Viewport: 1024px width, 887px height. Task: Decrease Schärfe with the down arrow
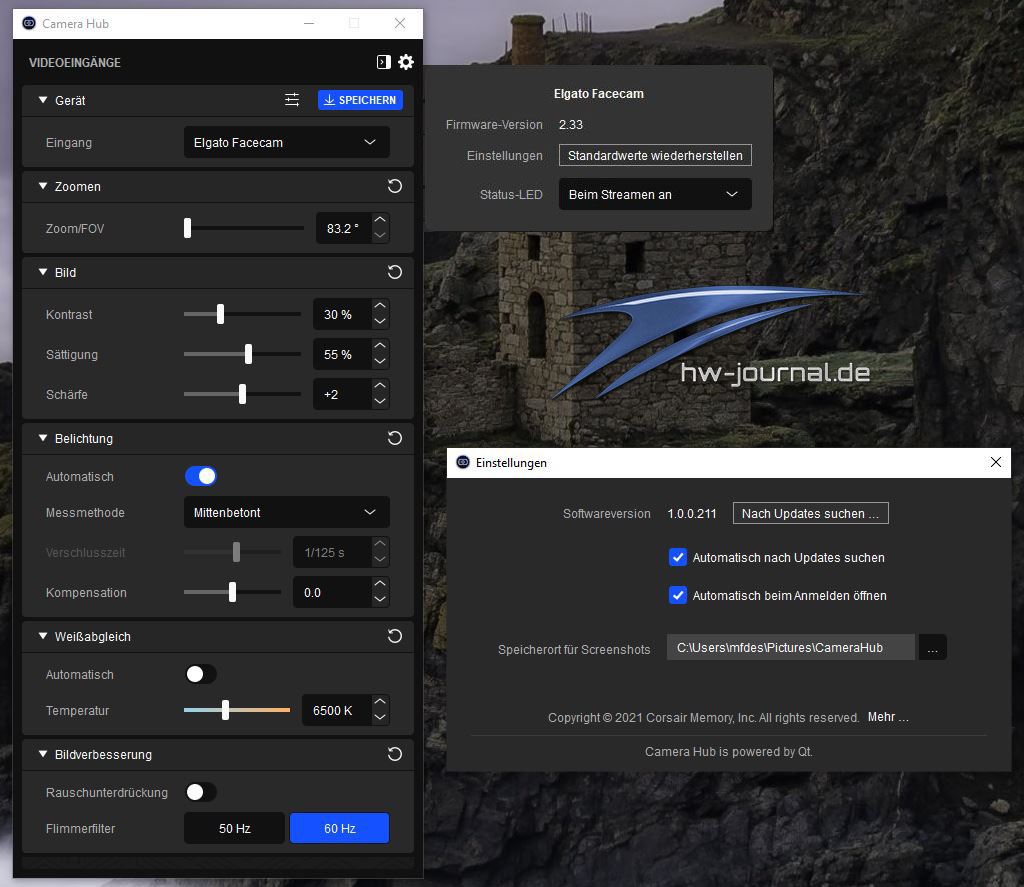[380, 402]
